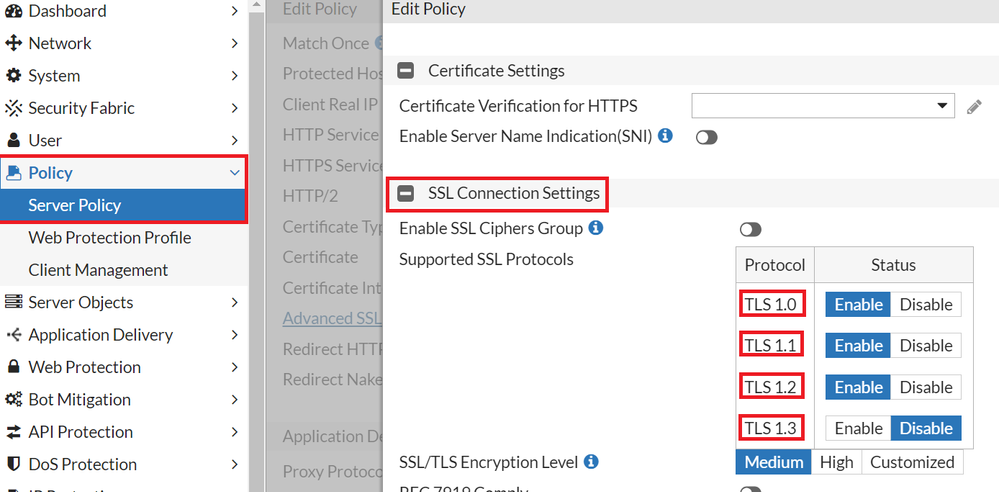This screenshot has height=492, width=999.
Task: Expand the Web Protection menu chevron
Action: click(x=234, y=367)
